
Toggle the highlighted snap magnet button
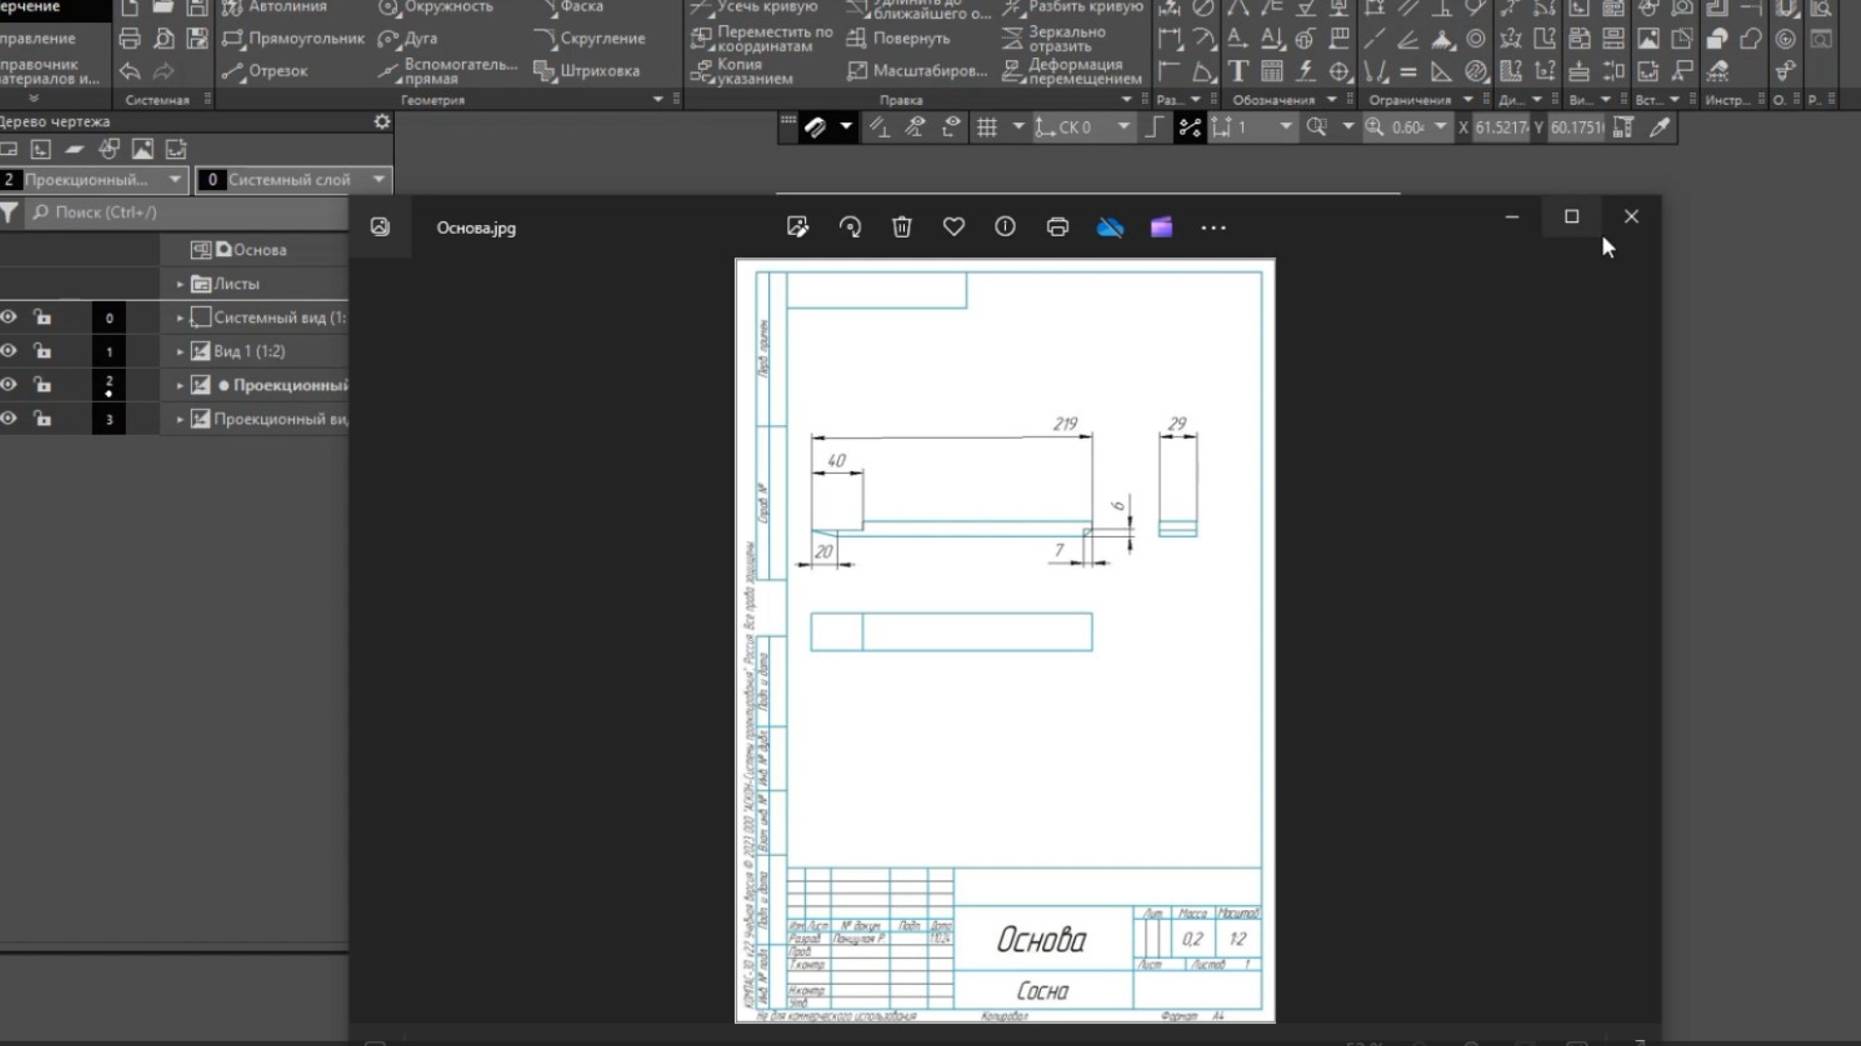coord(815,127)
